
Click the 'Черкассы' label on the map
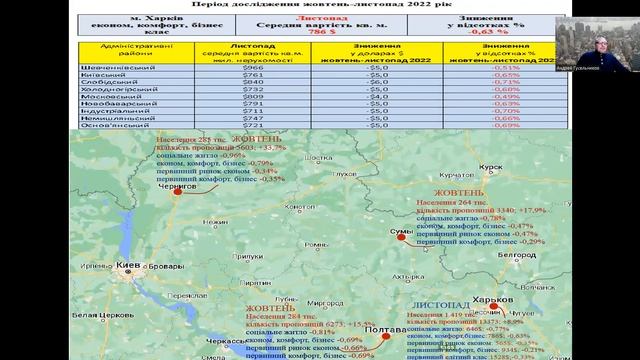pyautogui.click(x=226, y=341)
